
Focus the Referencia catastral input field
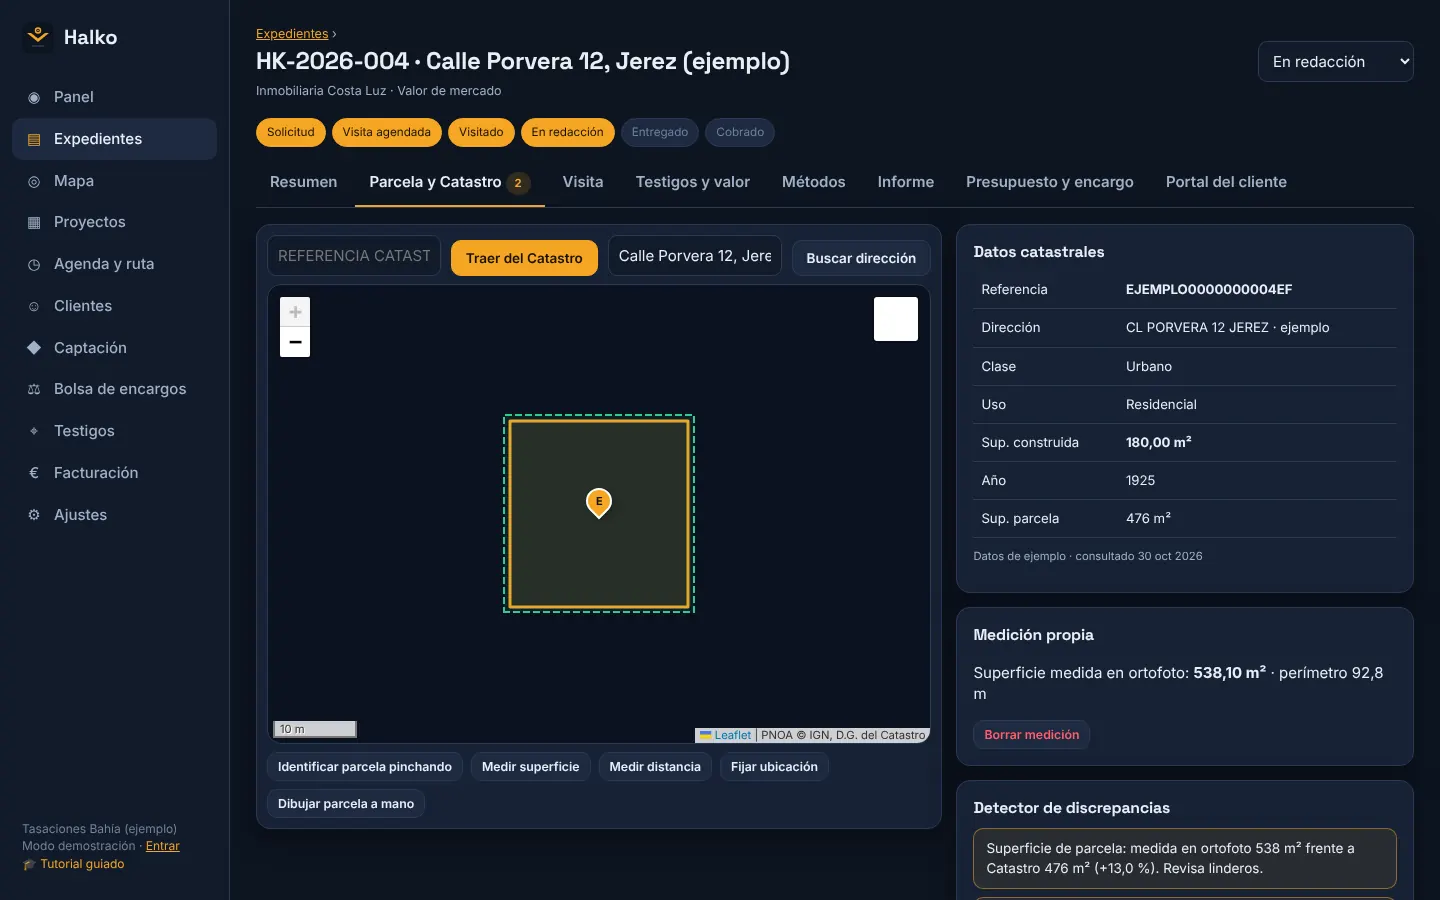[354, 256]
